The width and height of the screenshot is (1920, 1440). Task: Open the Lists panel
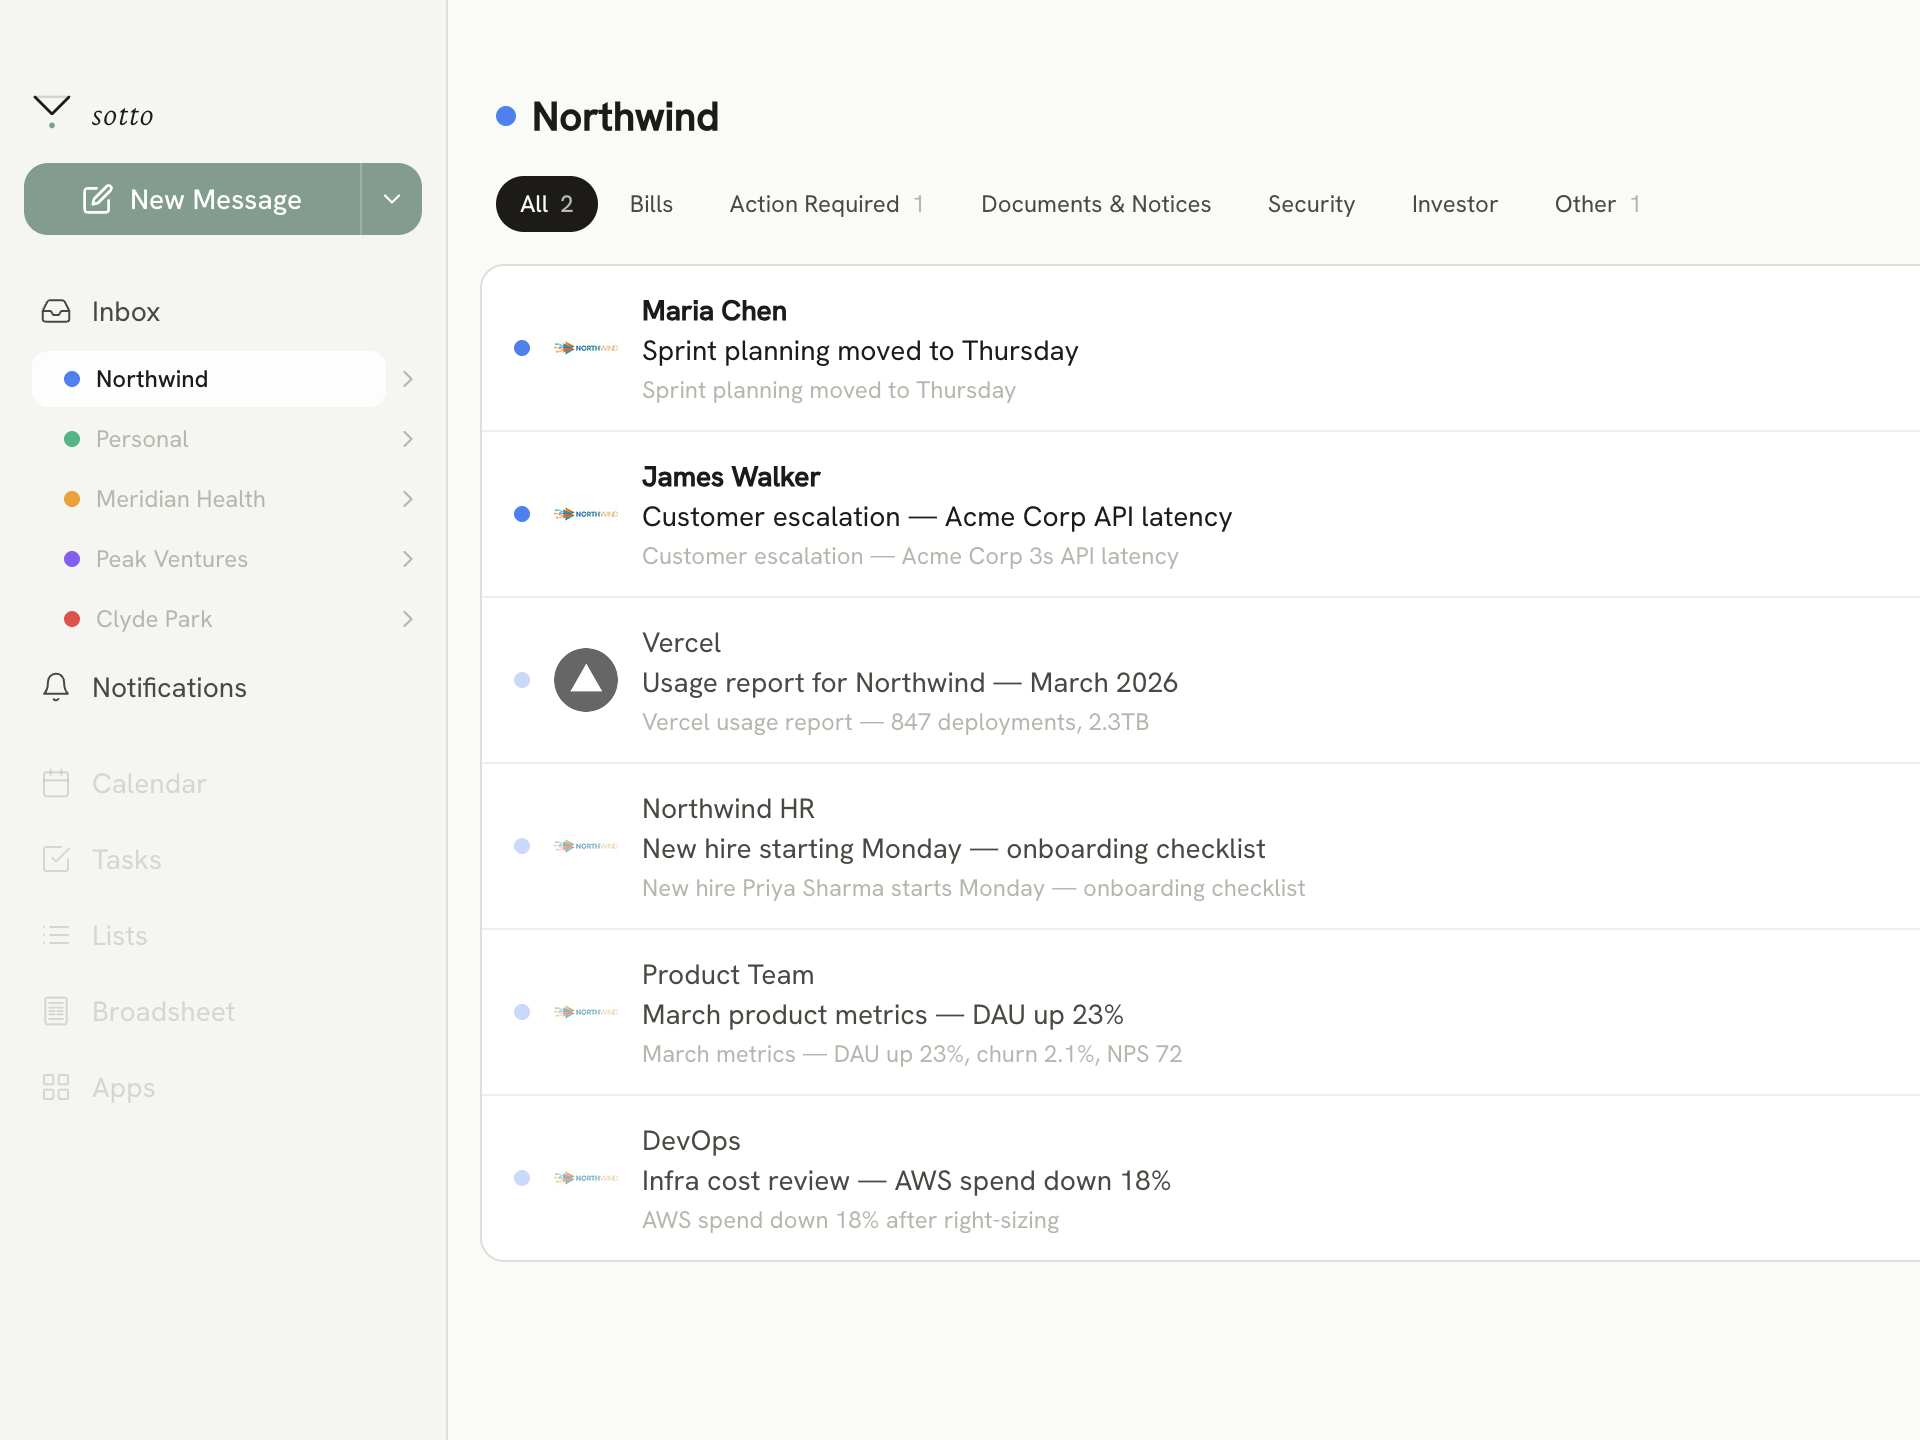coord(119,935)
